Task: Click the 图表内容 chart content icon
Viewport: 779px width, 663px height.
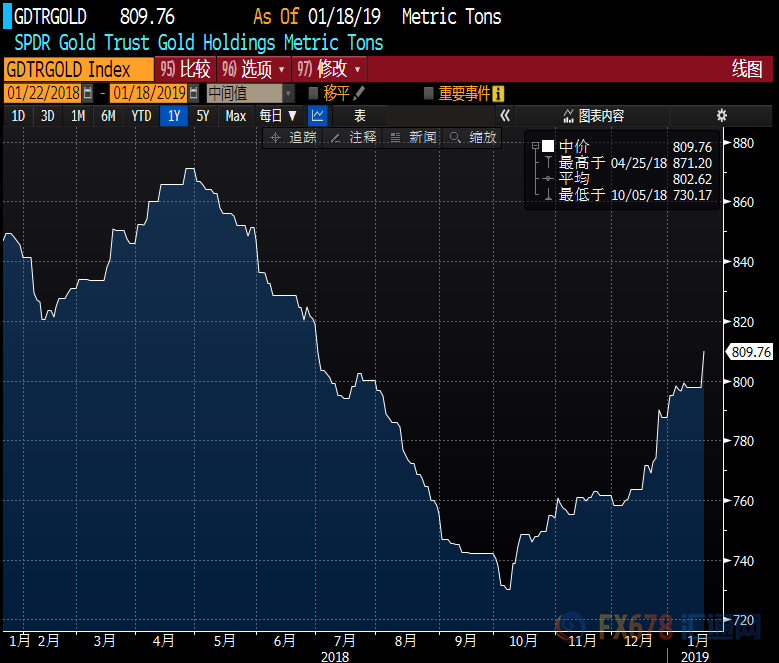Action: pos(568,116)
